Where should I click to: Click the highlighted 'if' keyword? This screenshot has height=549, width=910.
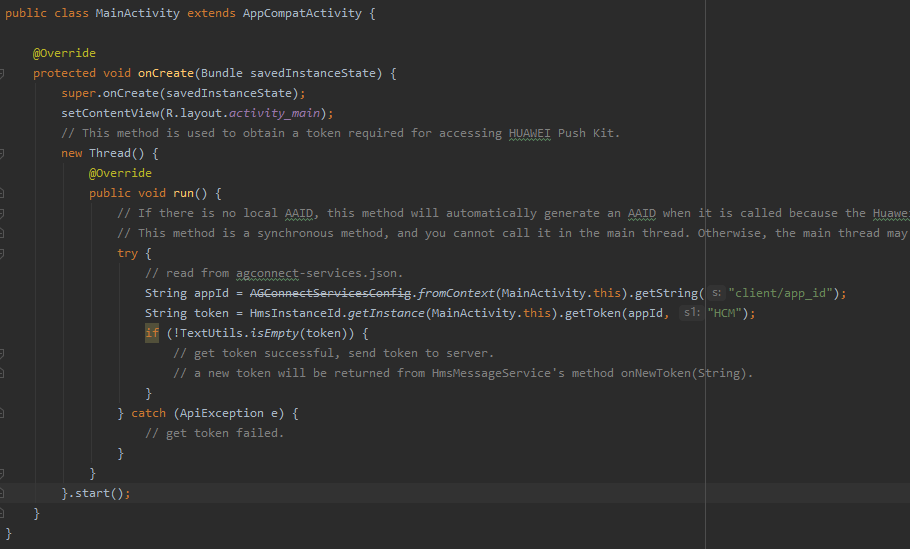point(152,333)
